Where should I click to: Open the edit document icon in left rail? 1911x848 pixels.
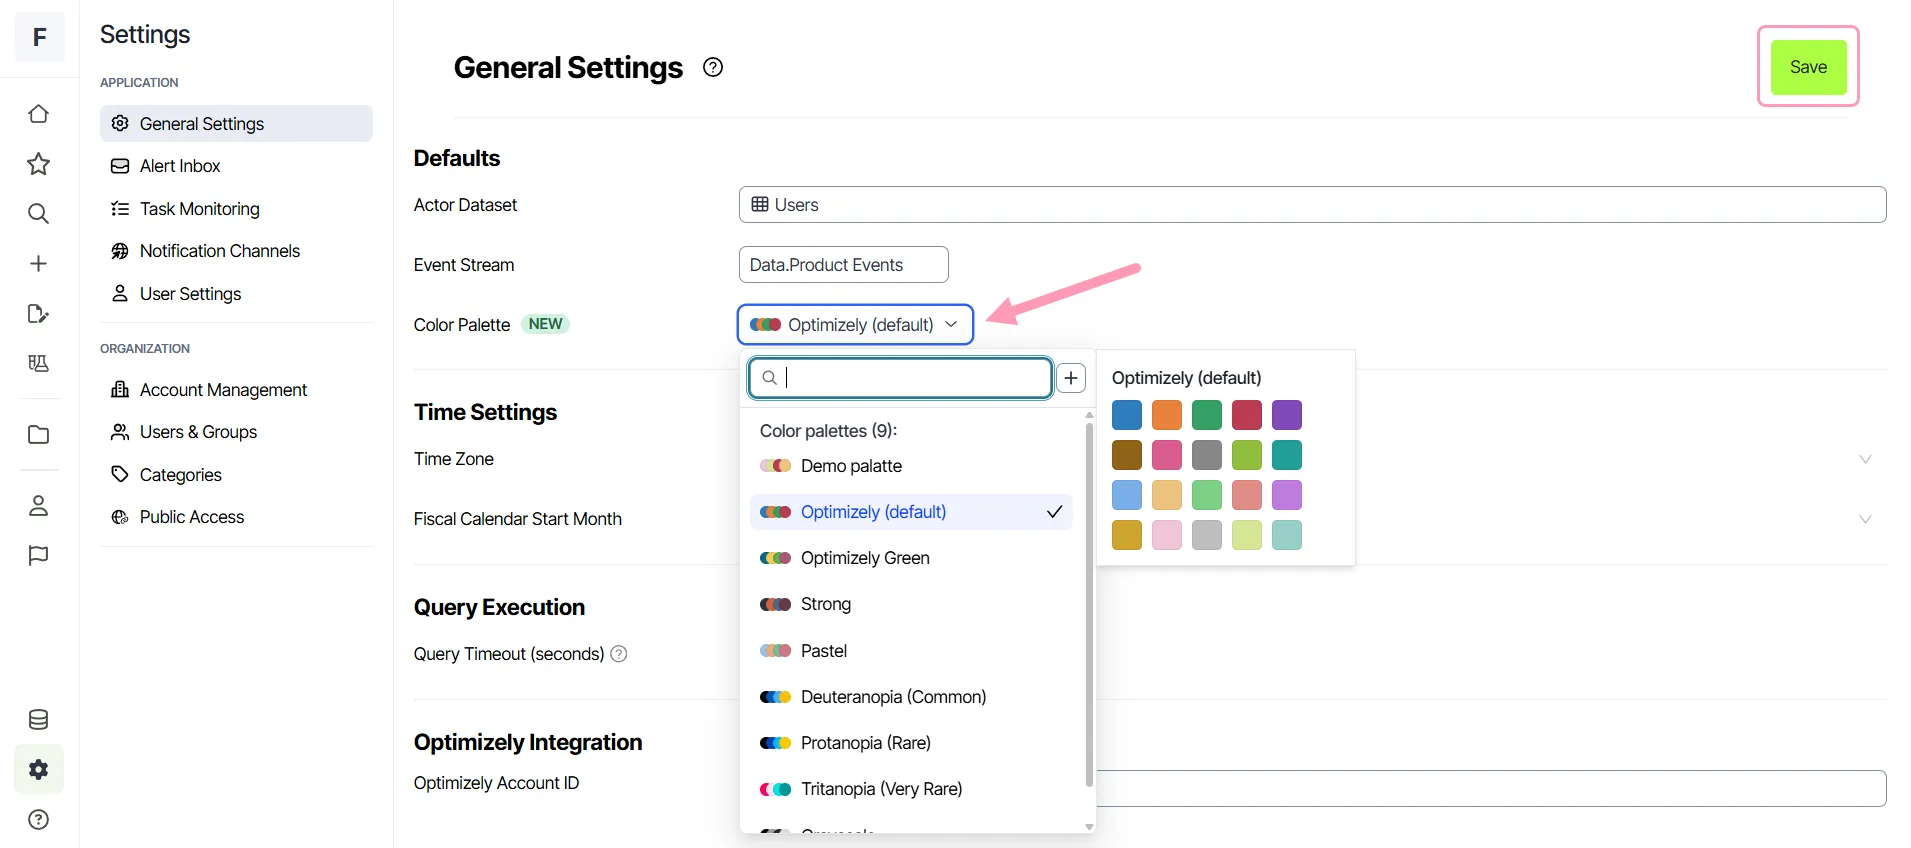[38, 314]
